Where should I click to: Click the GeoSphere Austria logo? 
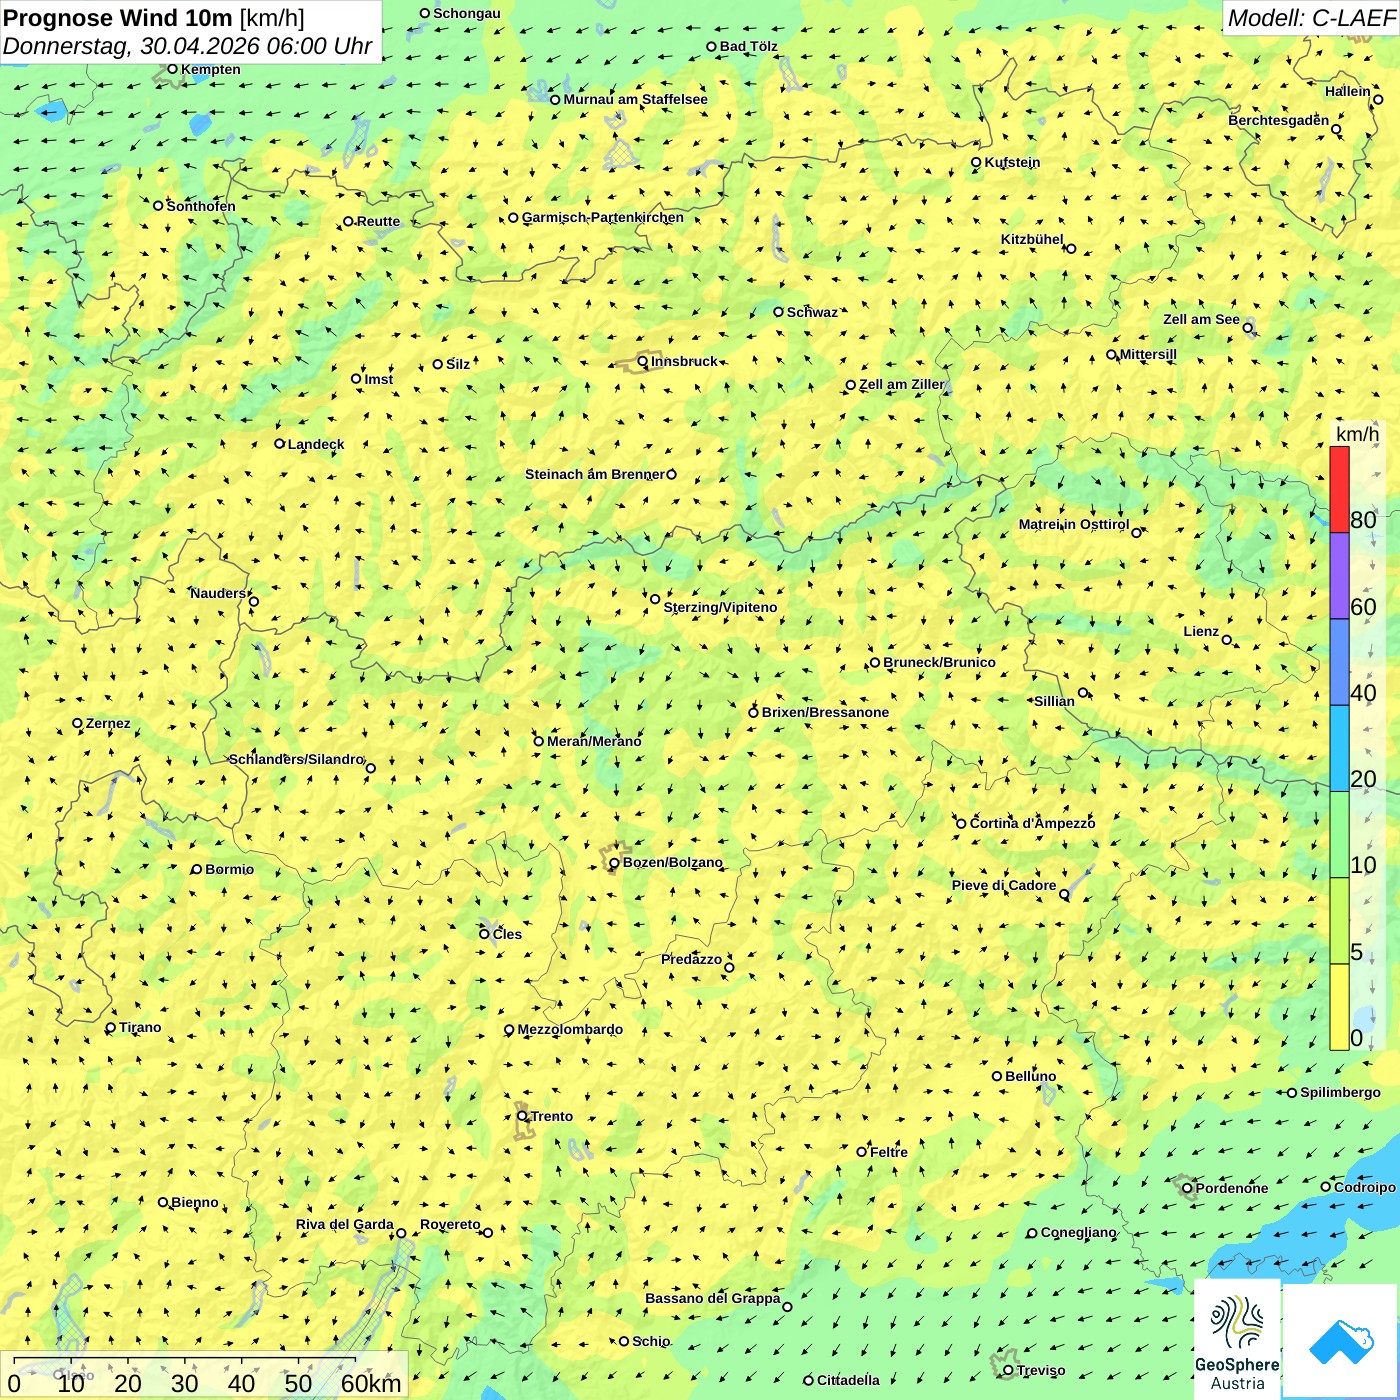(1237, 1339)
